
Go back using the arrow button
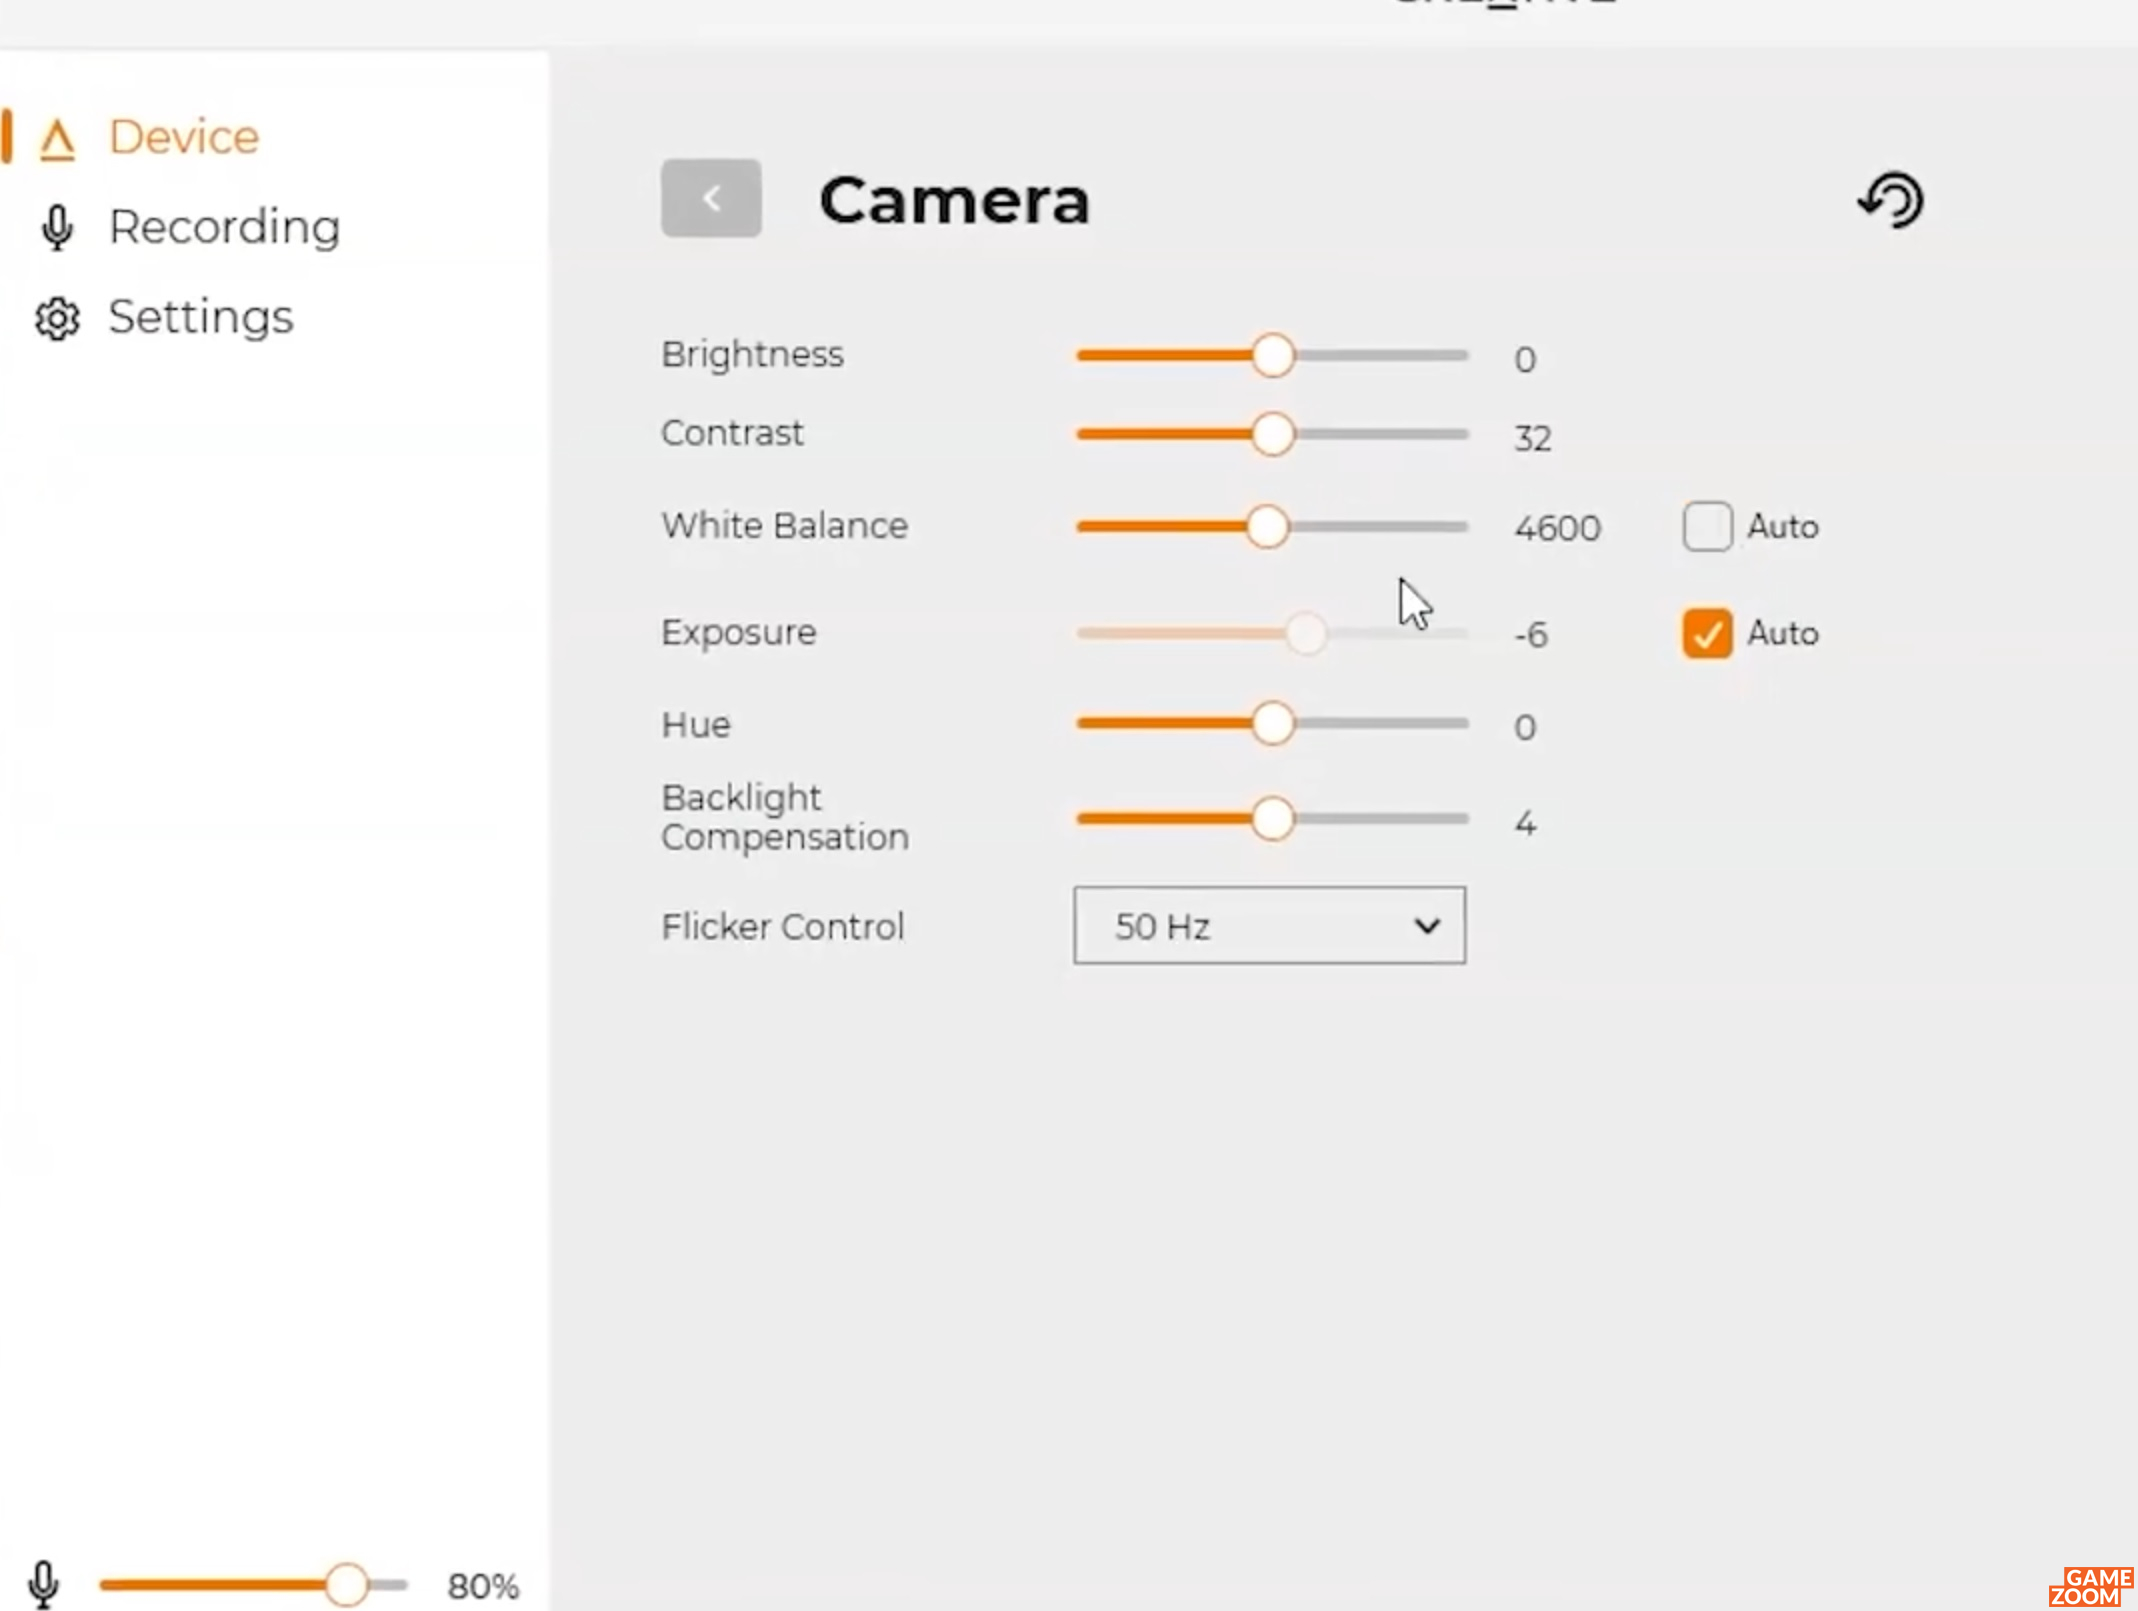711,198
